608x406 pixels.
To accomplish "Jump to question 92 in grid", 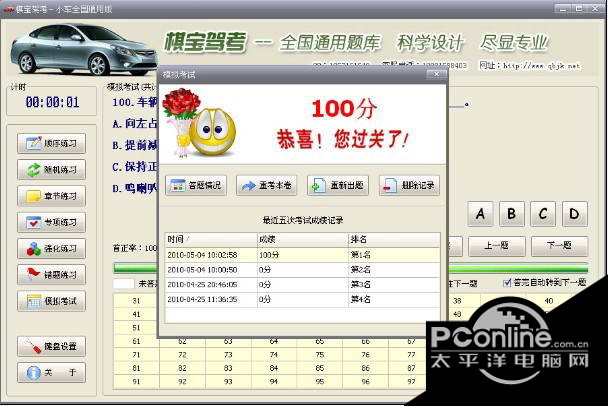I will point(182,382).
